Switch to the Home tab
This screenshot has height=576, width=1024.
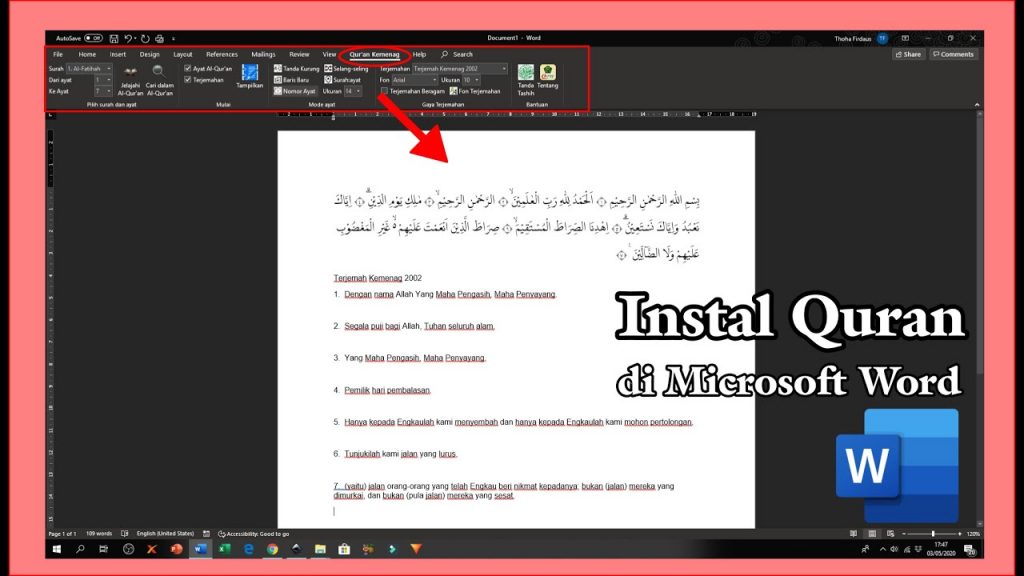click(87, 54)
